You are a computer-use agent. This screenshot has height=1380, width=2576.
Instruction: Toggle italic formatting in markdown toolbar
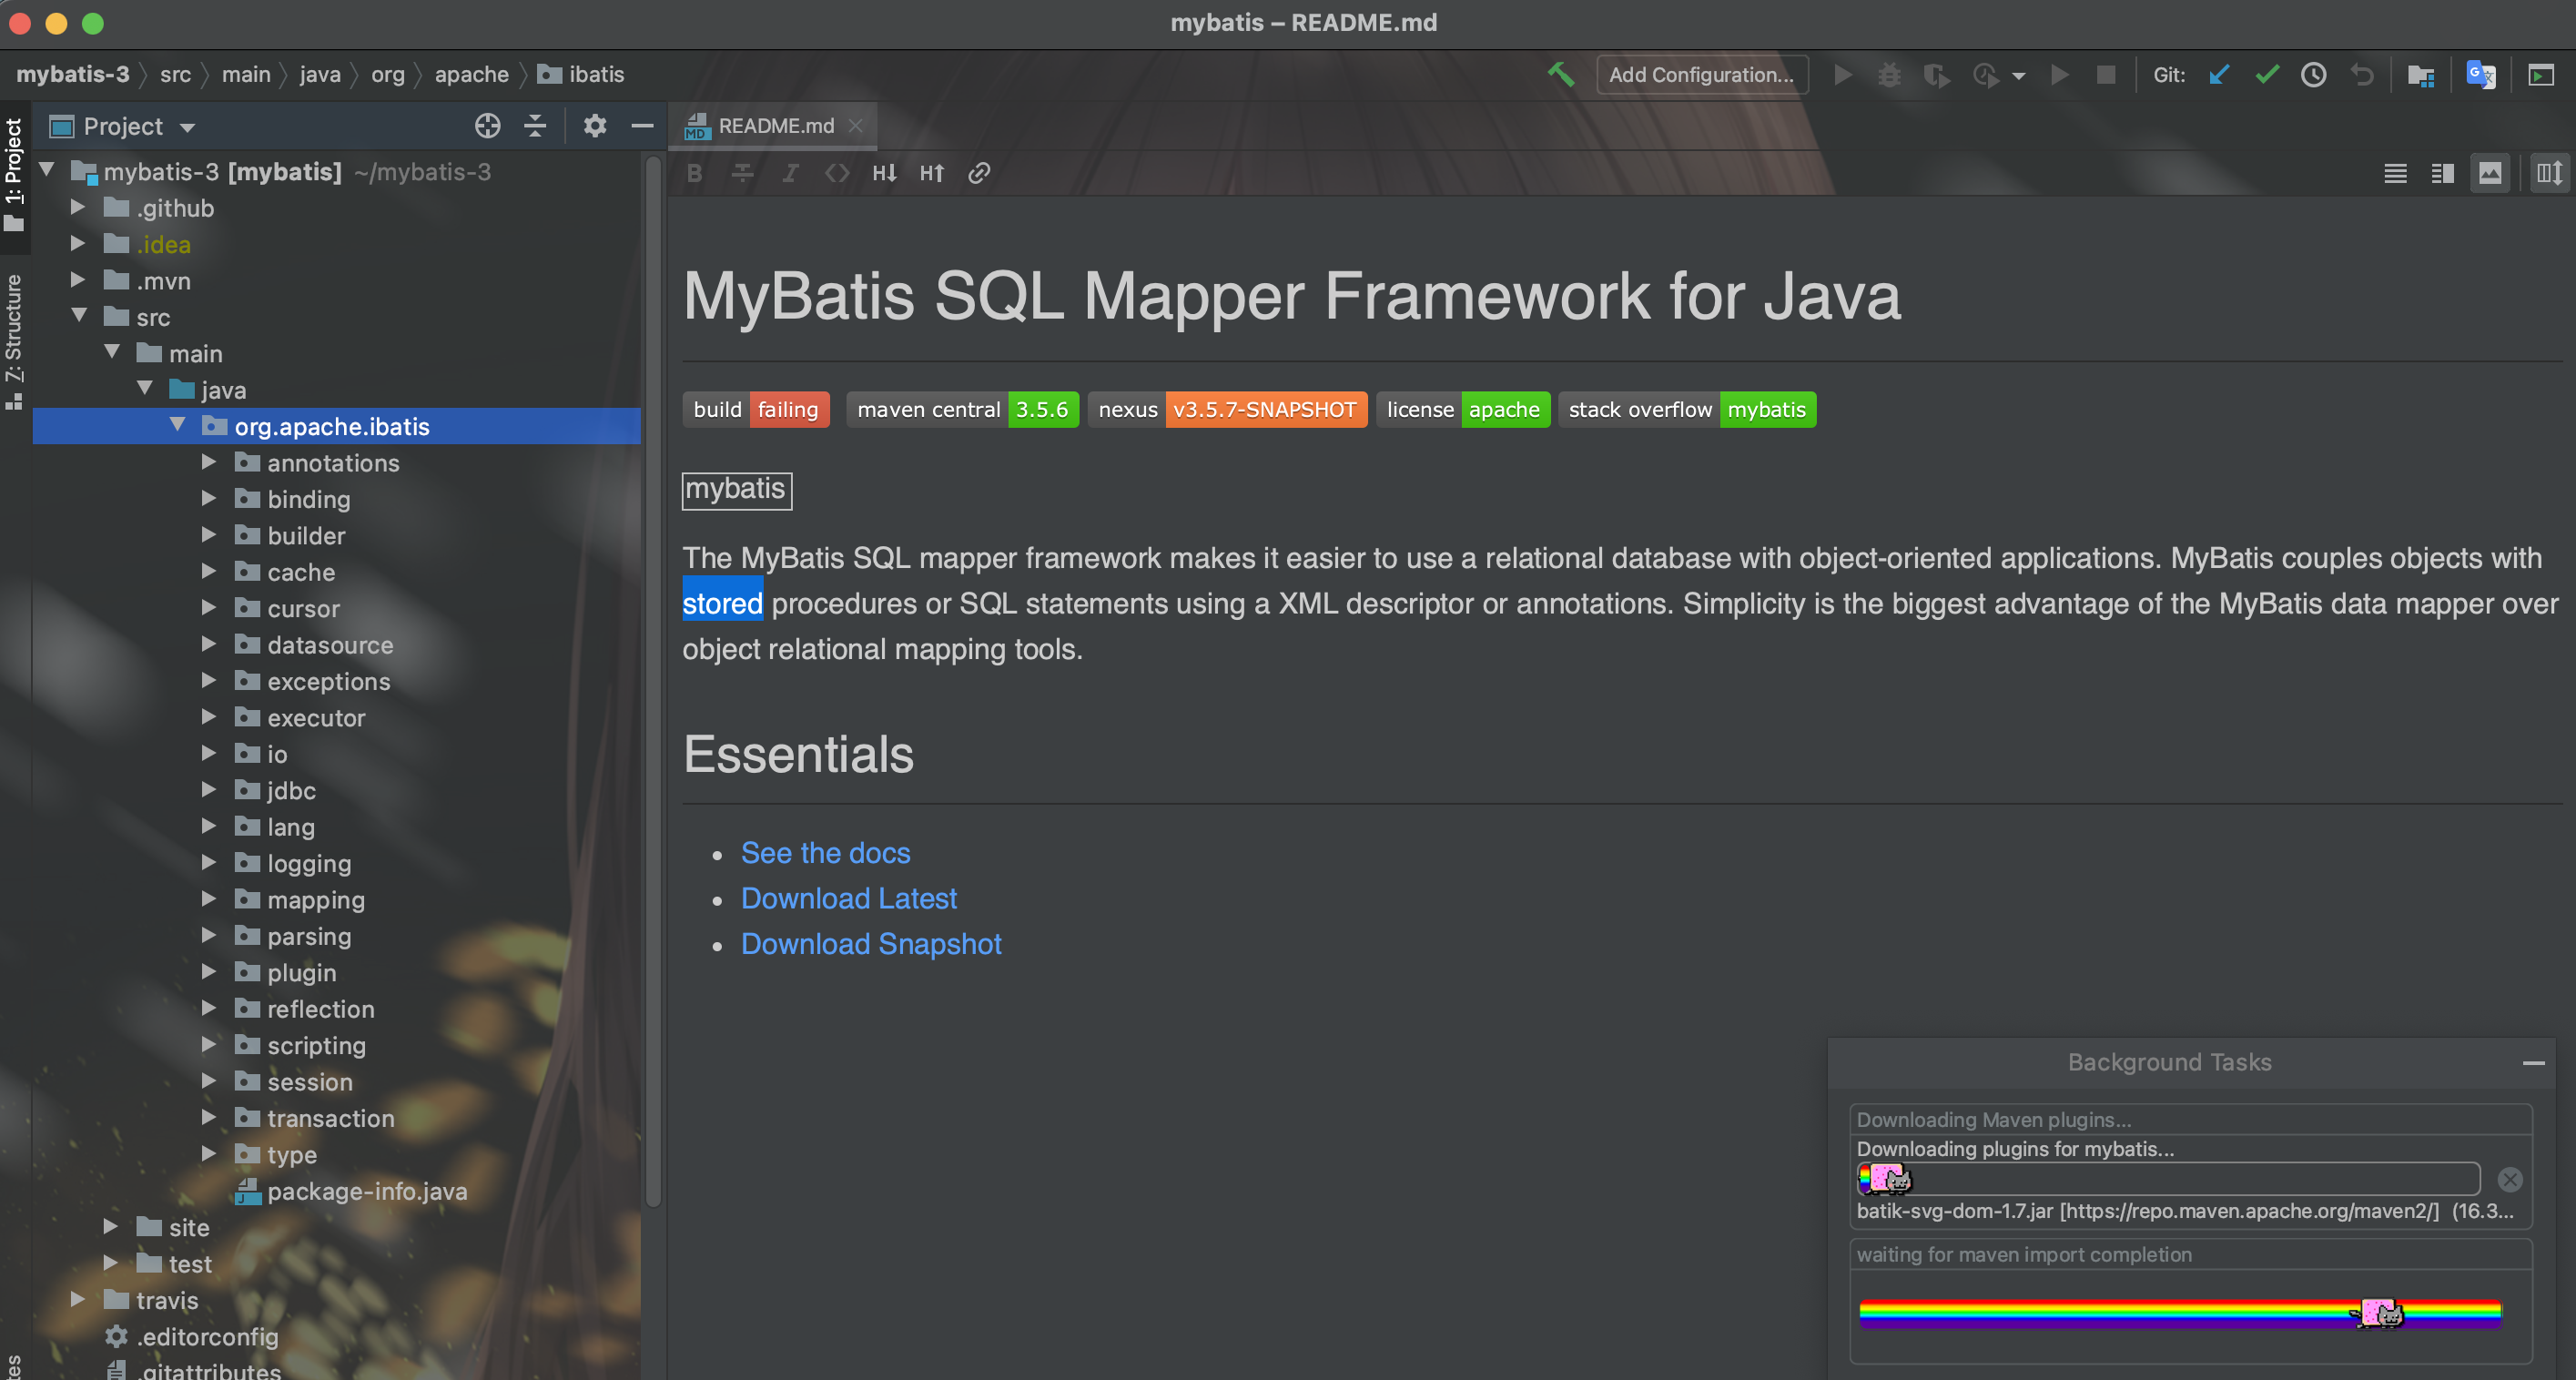coord(790,173)
